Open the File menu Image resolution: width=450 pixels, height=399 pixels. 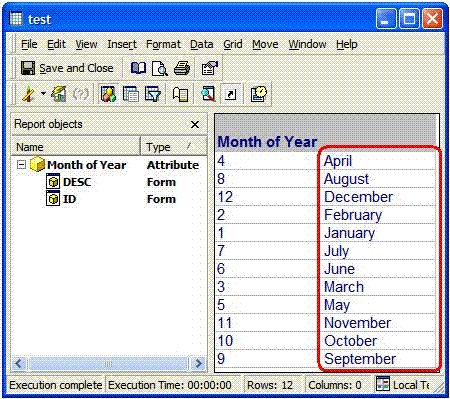click(29, 44)
